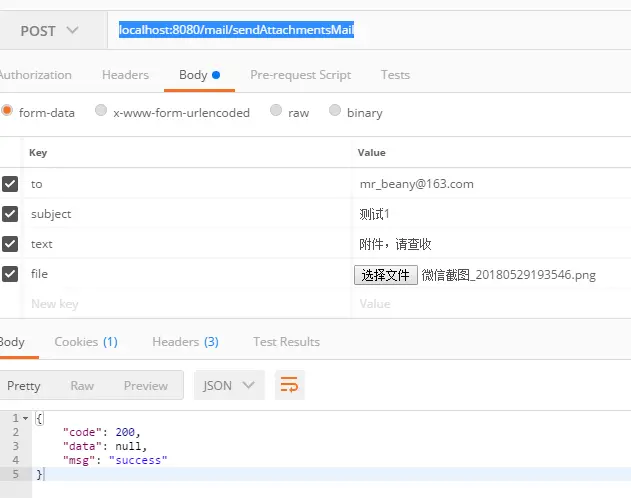
Task: Choose the binary body option
Action: pos(335,110)
